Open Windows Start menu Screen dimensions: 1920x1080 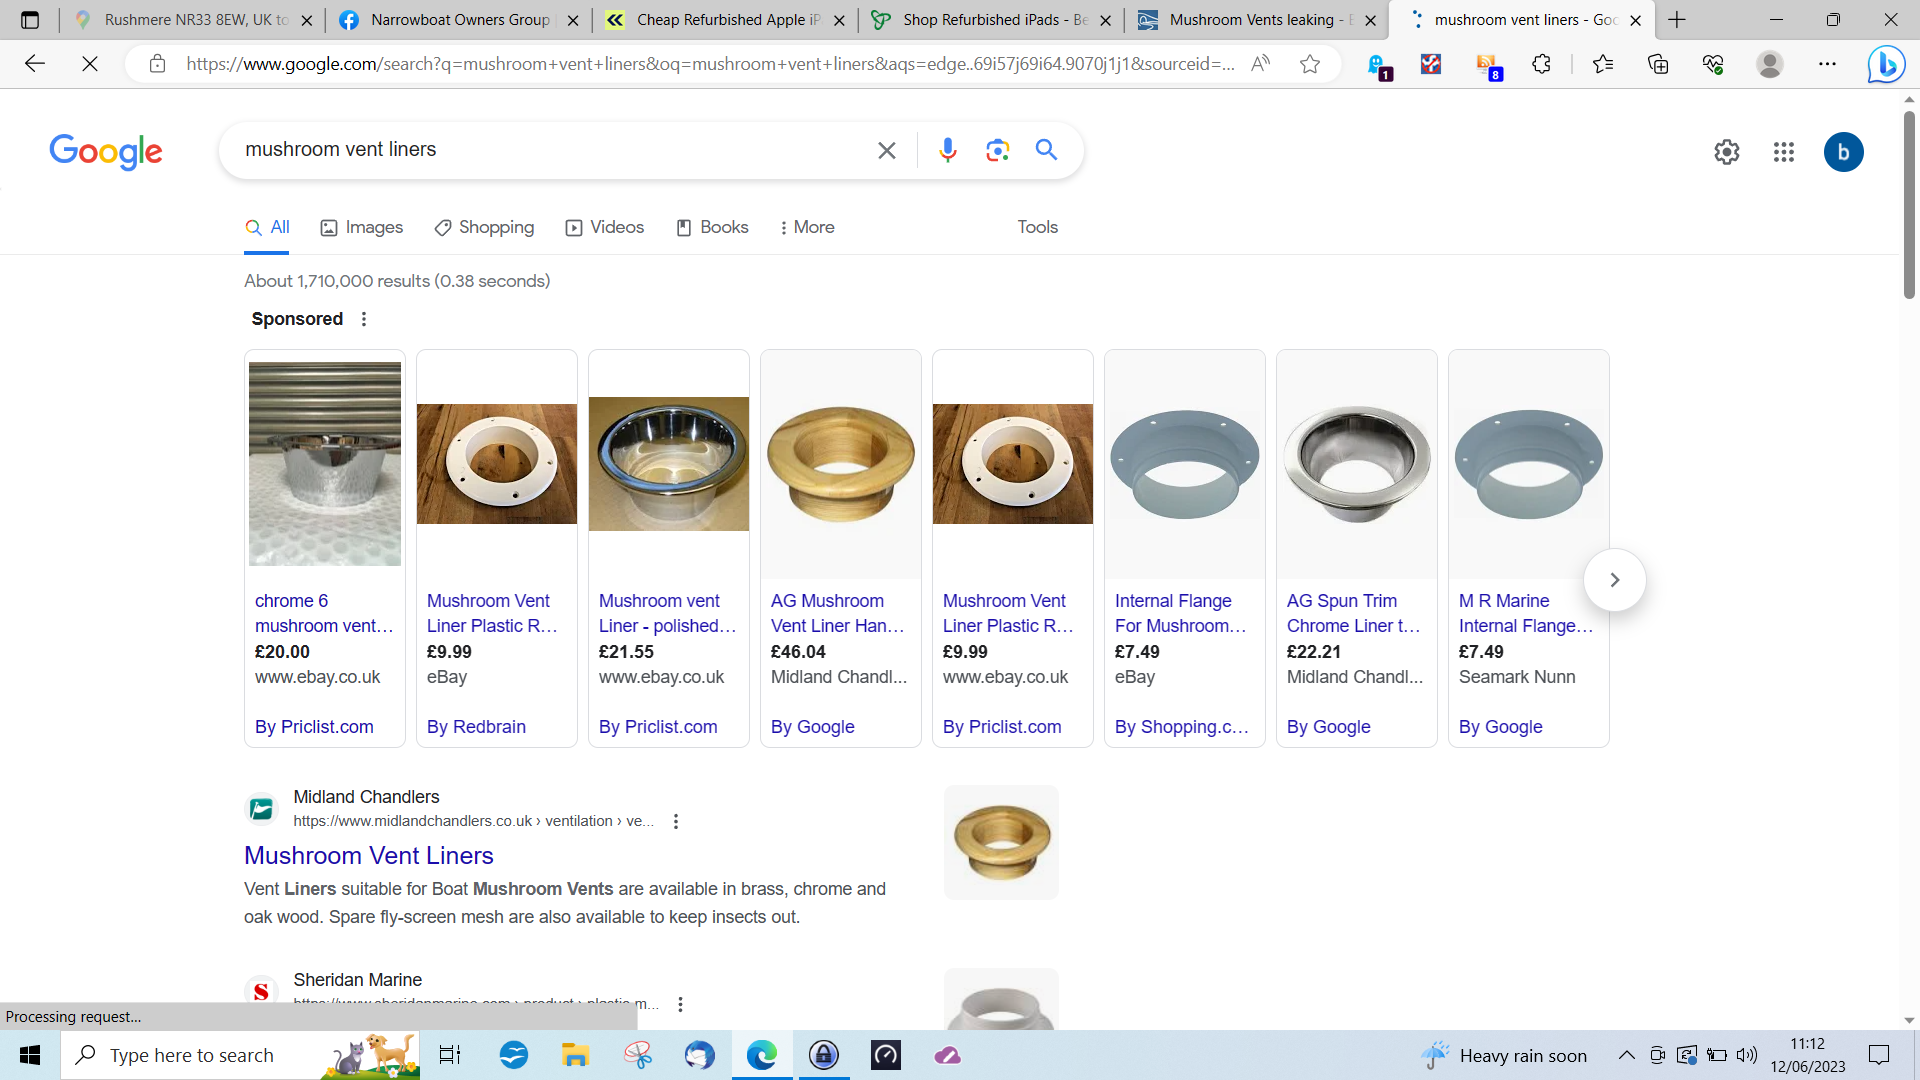tap(30, 1055)
